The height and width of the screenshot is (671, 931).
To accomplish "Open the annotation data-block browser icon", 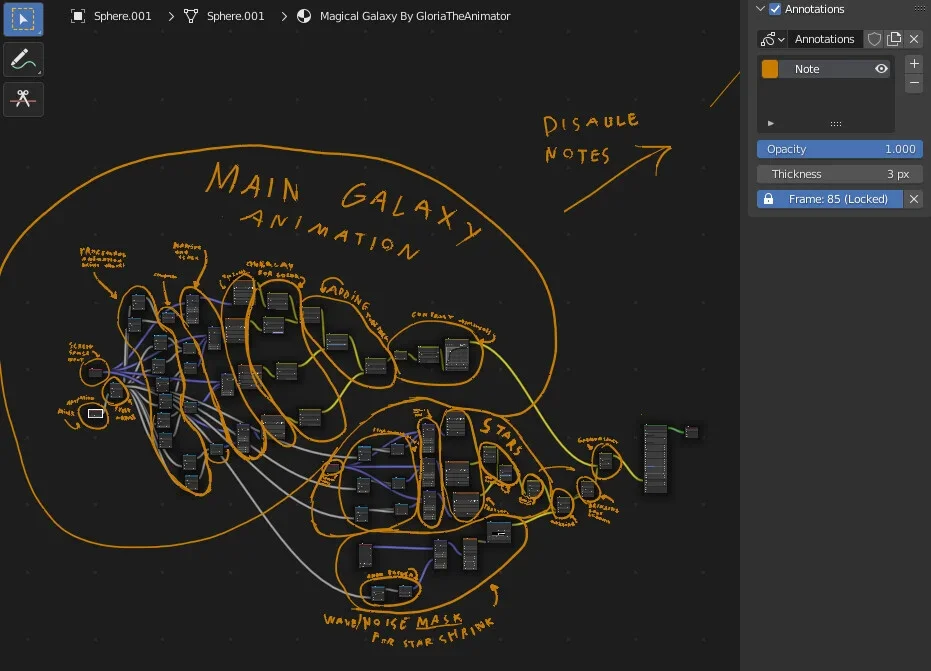I will click(763, 39).
